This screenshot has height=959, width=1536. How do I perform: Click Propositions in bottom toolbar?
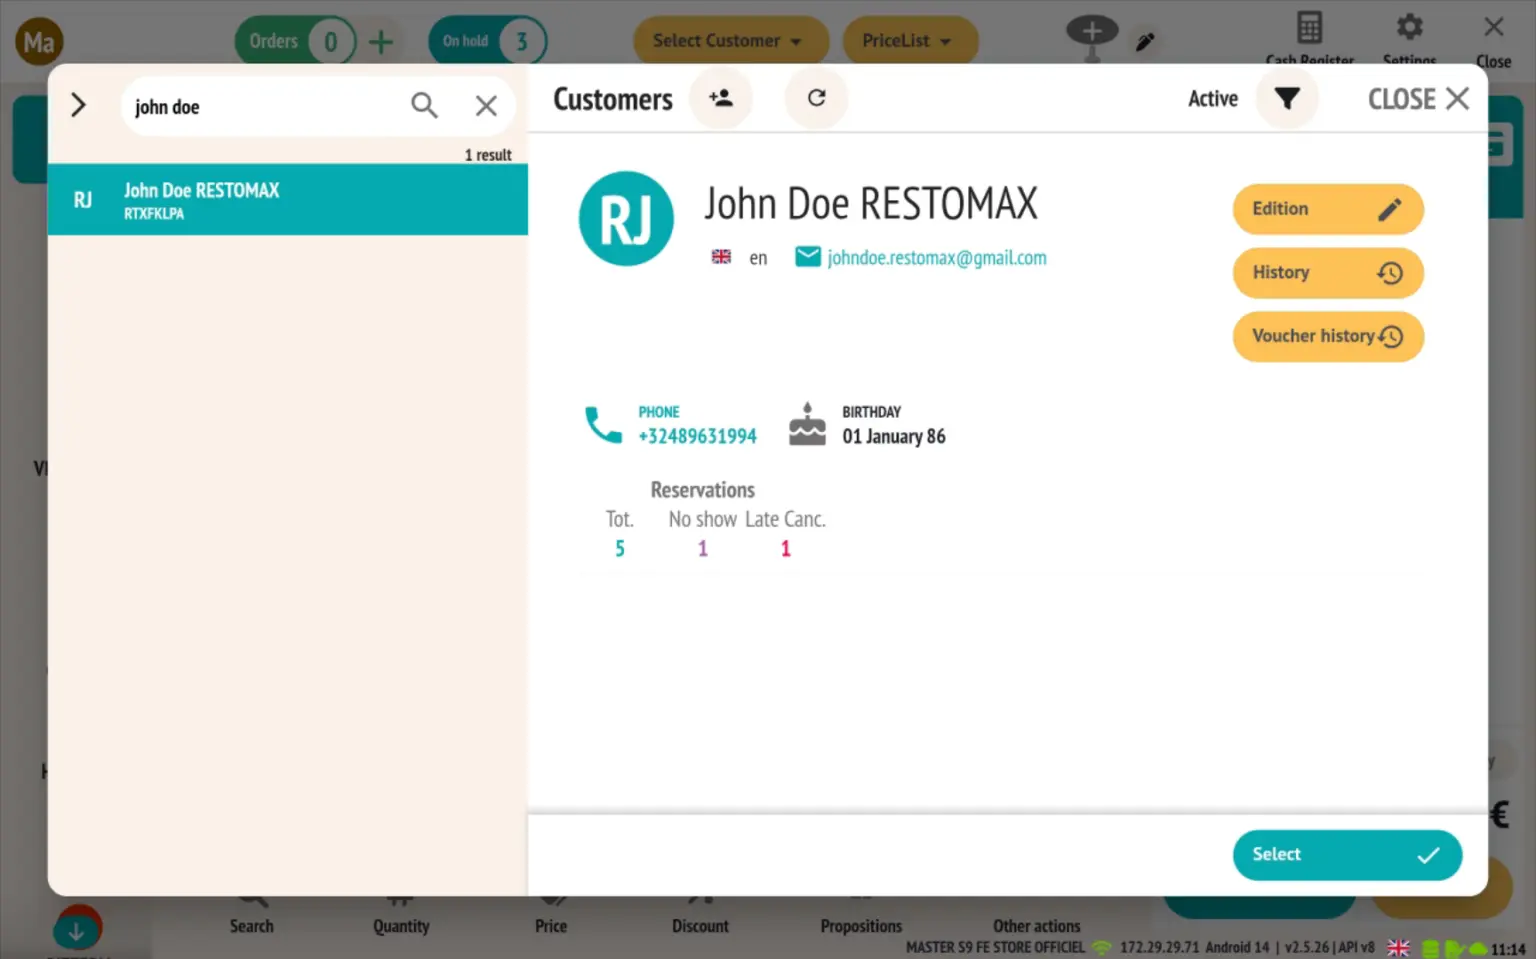click(861, 926)
